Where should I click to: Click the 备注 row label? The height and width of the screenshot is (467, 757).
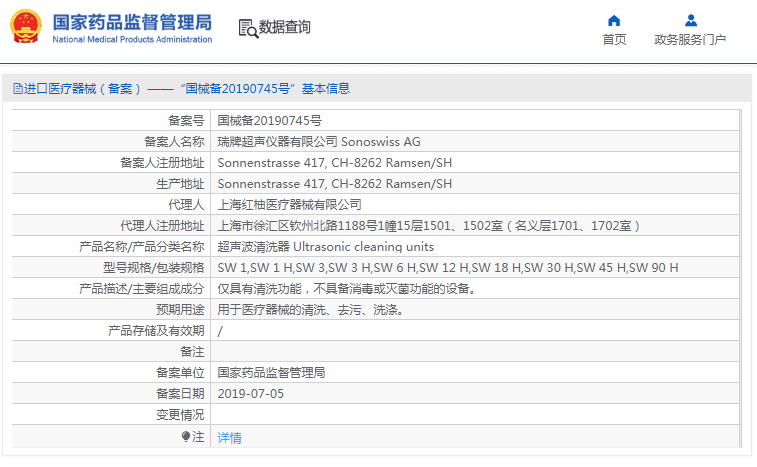(192, 352)
